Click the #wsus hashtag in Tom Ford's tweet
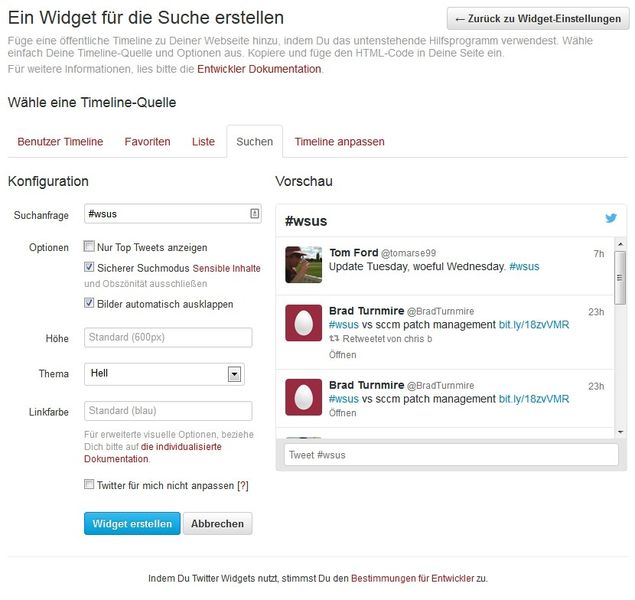 click(x=524, y=266)
